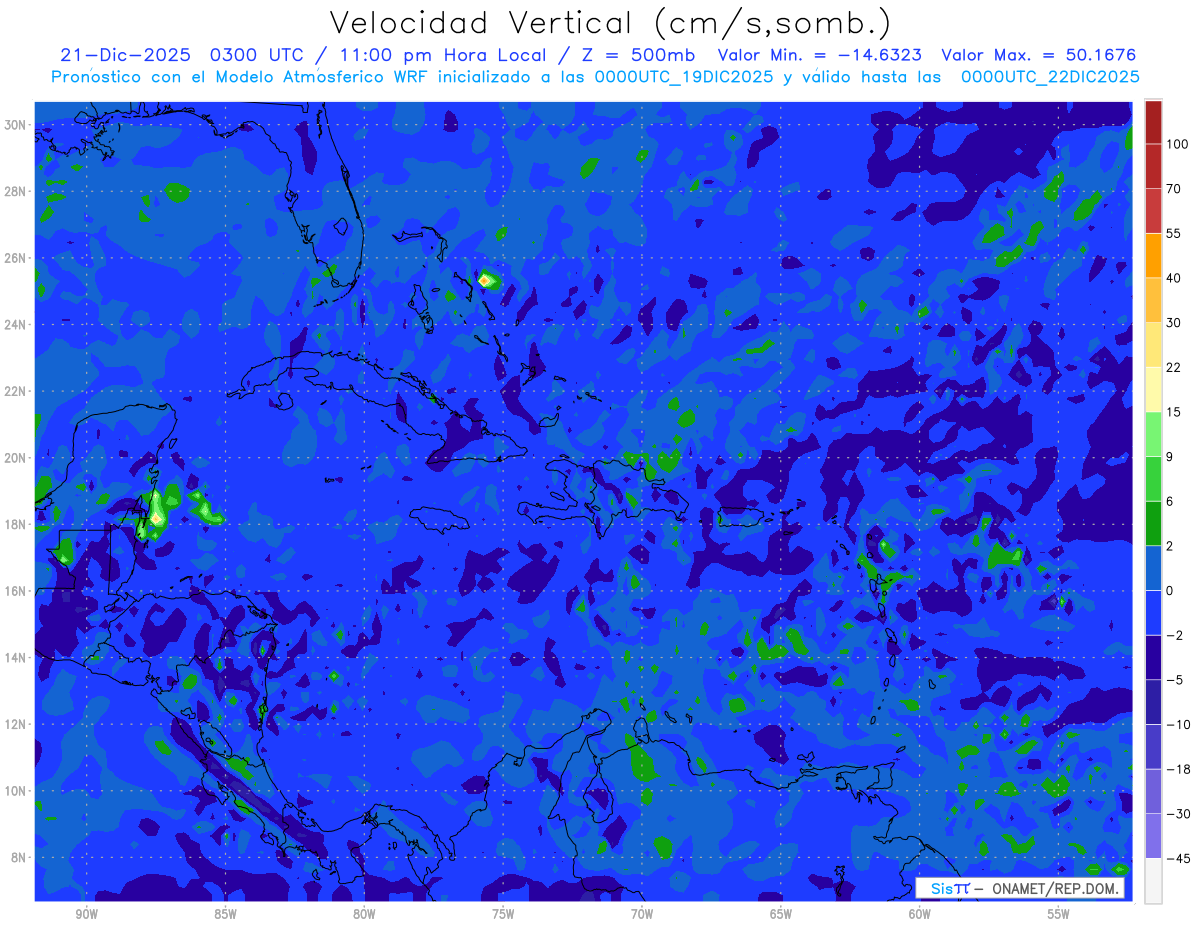Click the latitude label "28N"
The width and height of the screenshot is (1200, 927).
click(17, 191)
